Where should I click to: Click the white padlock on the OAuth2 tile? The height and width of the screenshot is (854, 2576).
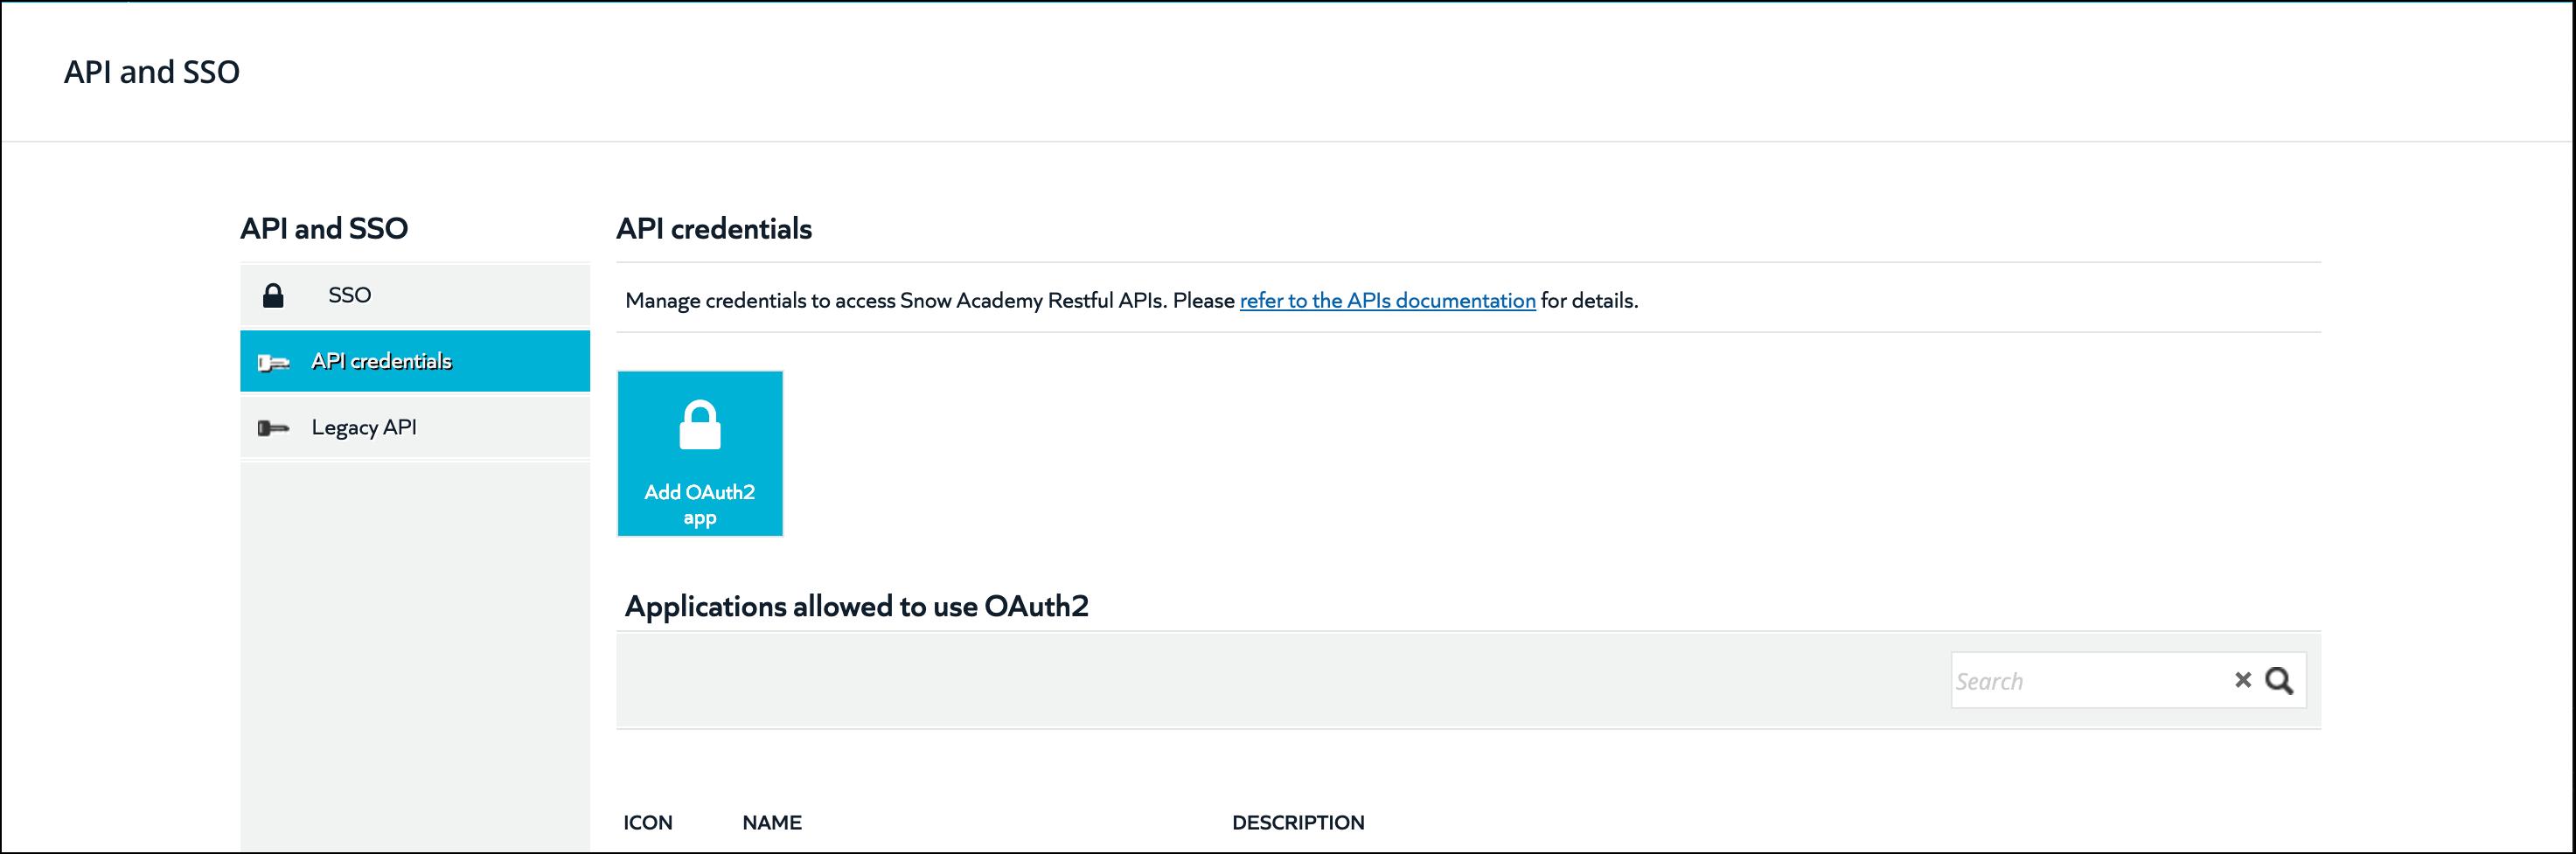pyautogui.click(x=700, y=425)
